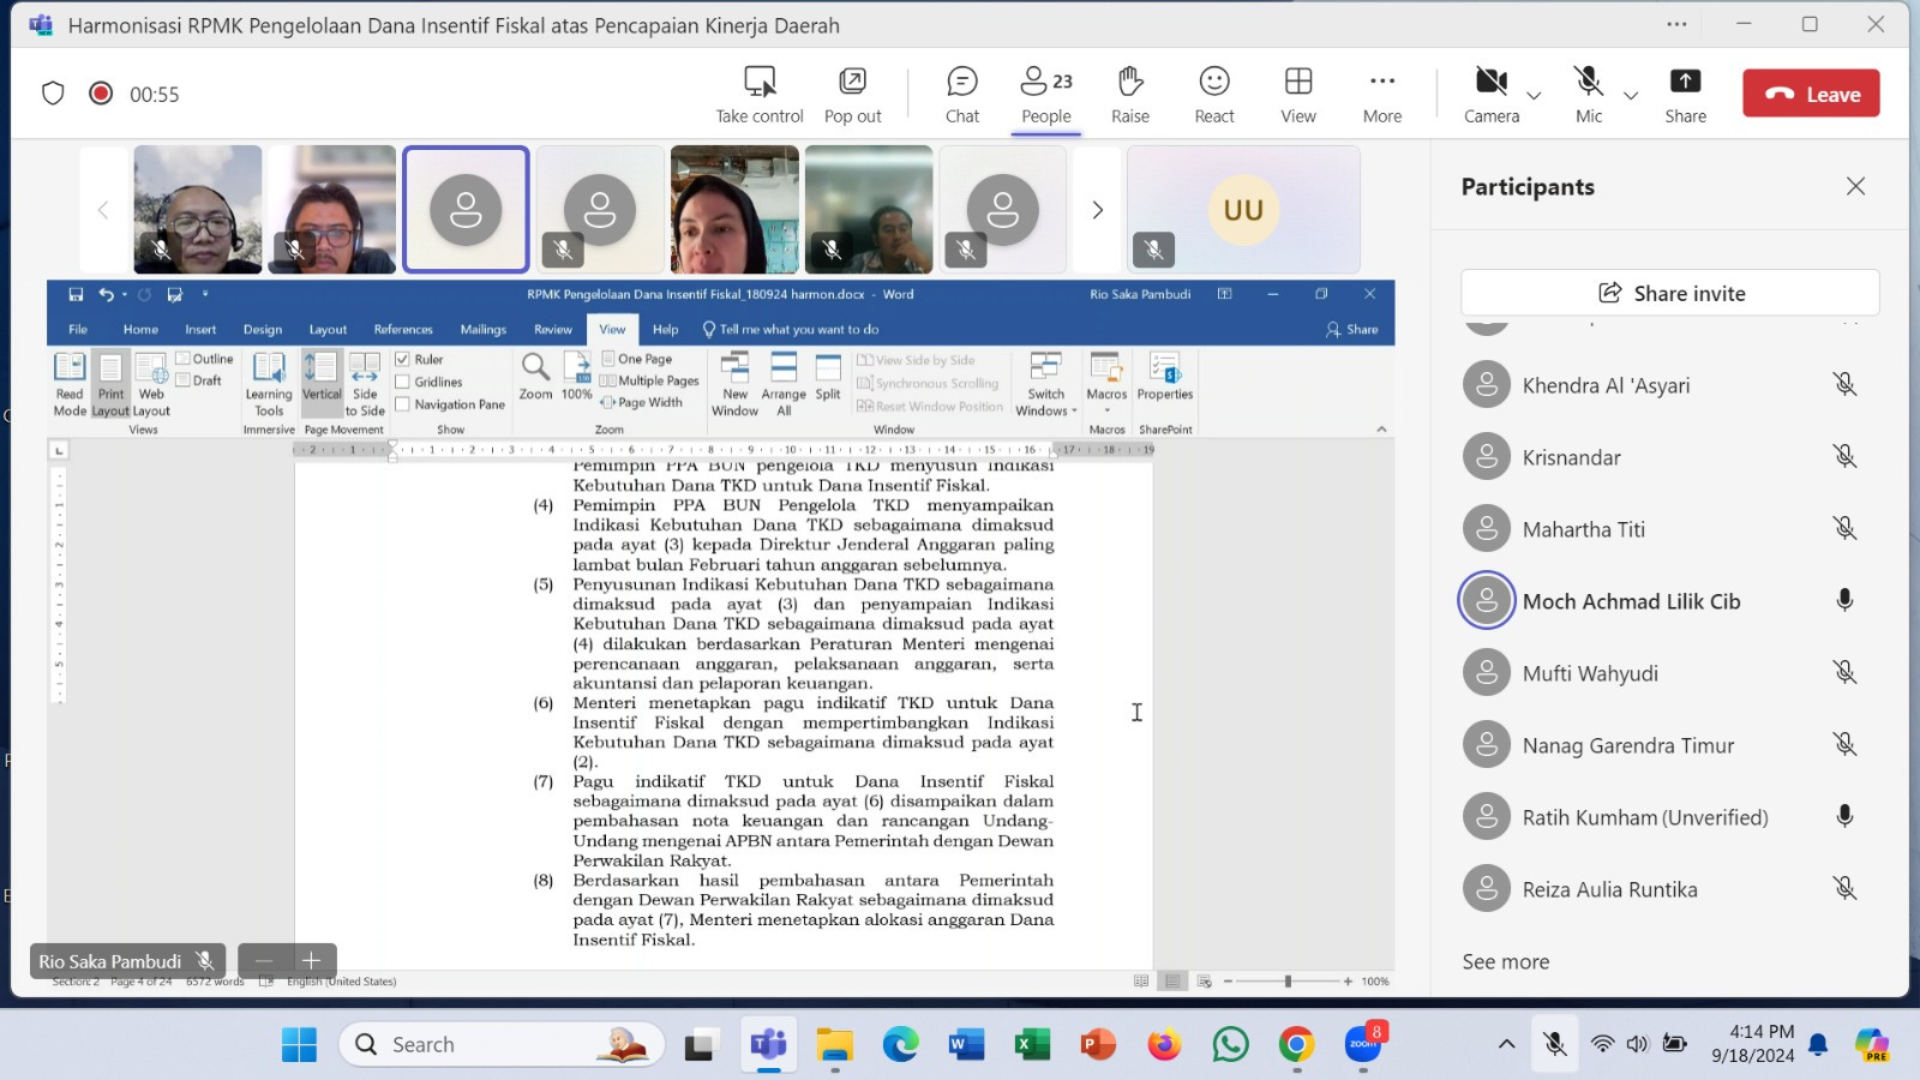Toggle the Outline view option
The height and width of the screenshot is (1080, 1920).
pyautogui.click(x=204, y=358)
